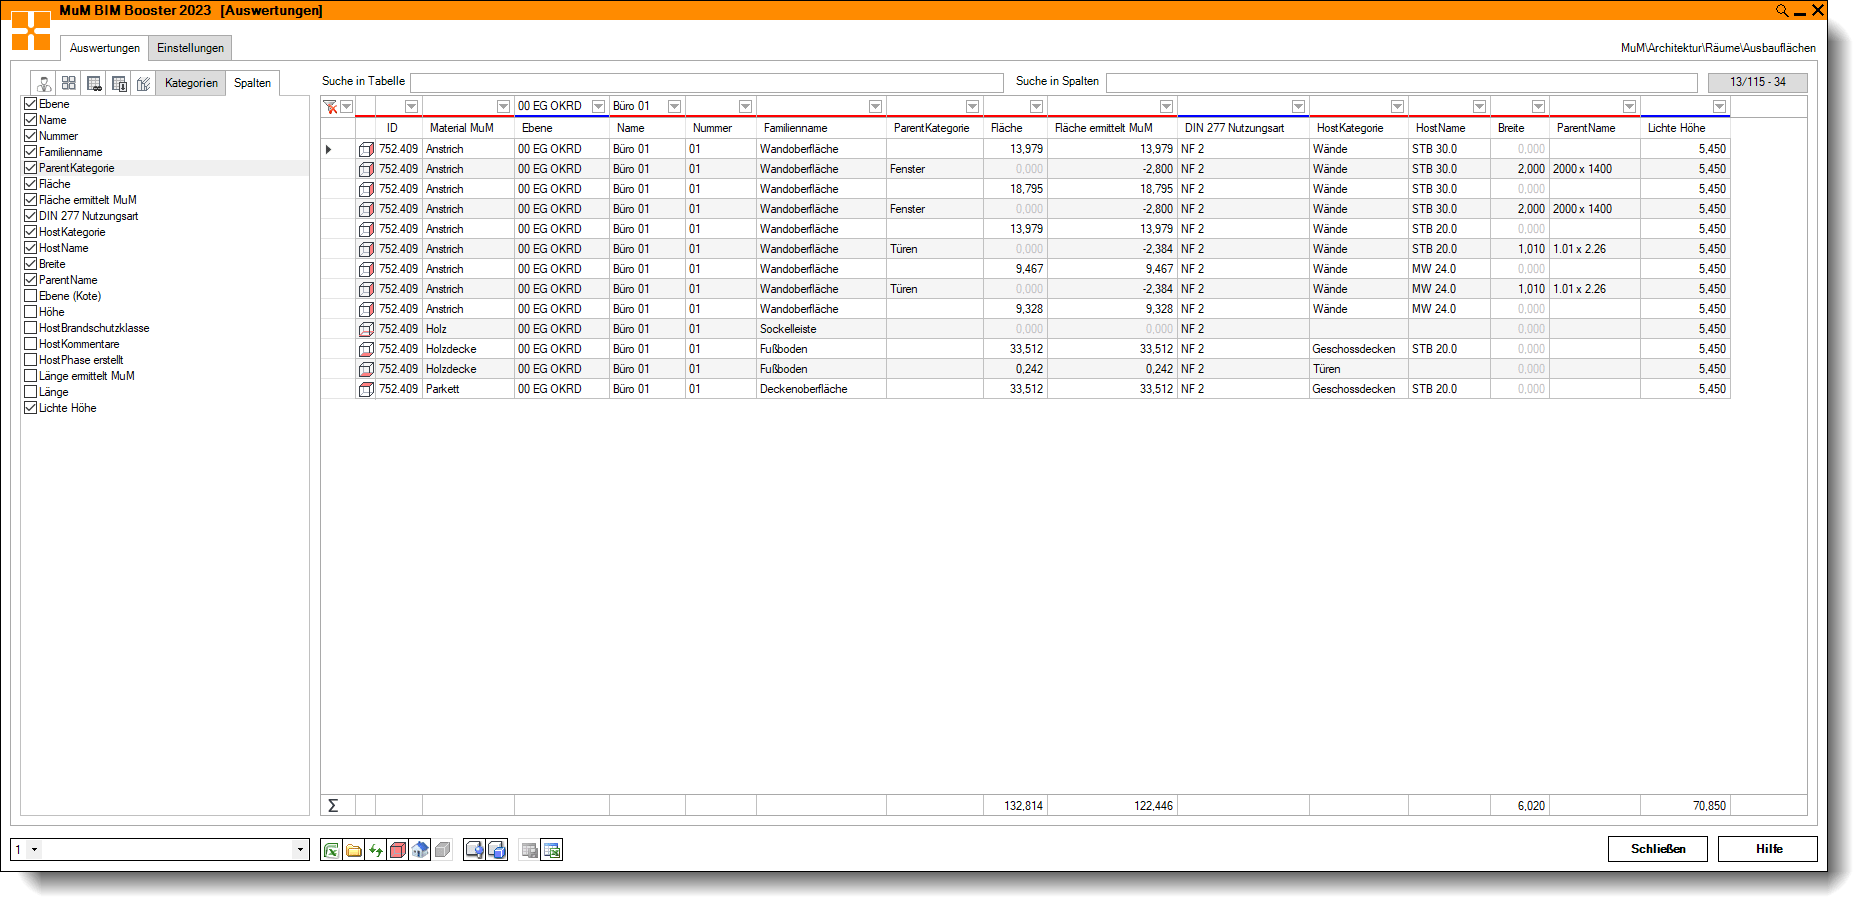This screenshot has height=914, width=1870.
Task: Click the clear filter icon in grid header
Action: tap(330, 107)
